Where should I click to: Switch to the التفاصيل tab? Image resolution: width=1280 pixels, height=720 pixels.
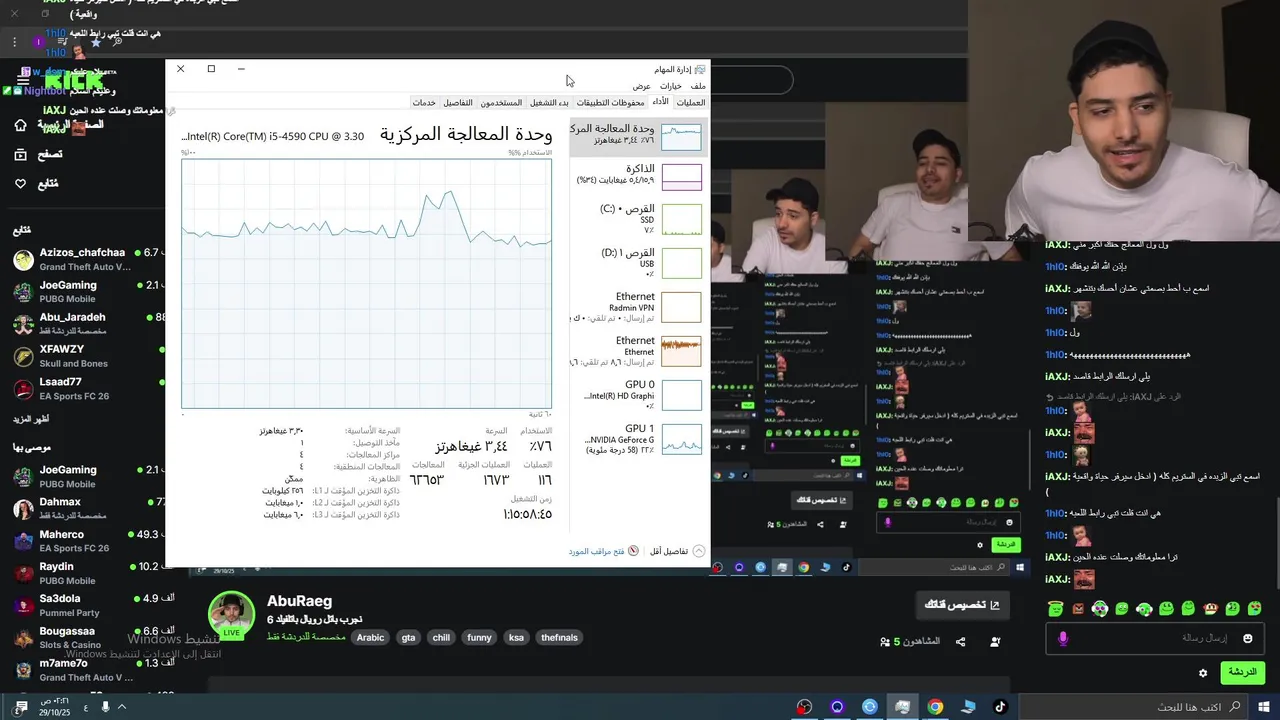pyautogui.click(x=458, y=103)
